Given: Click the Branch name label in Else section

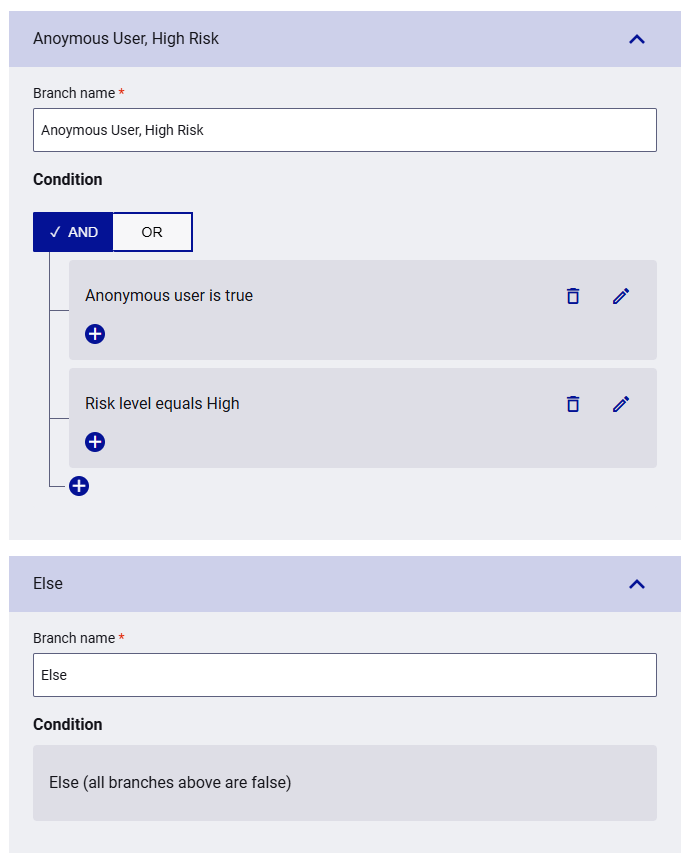Looking at the screenshot, I should [74, 638].
